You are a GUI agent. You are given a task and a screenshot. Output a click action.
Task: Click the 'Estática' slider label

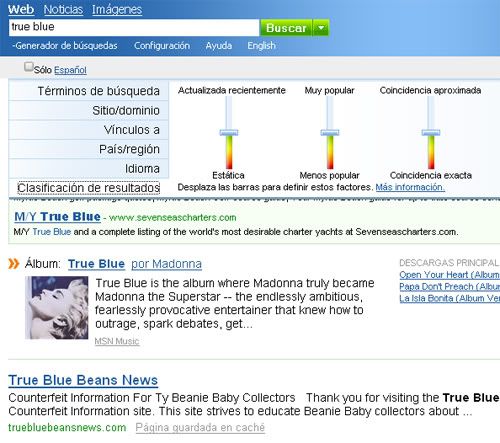tap(228, 175)
